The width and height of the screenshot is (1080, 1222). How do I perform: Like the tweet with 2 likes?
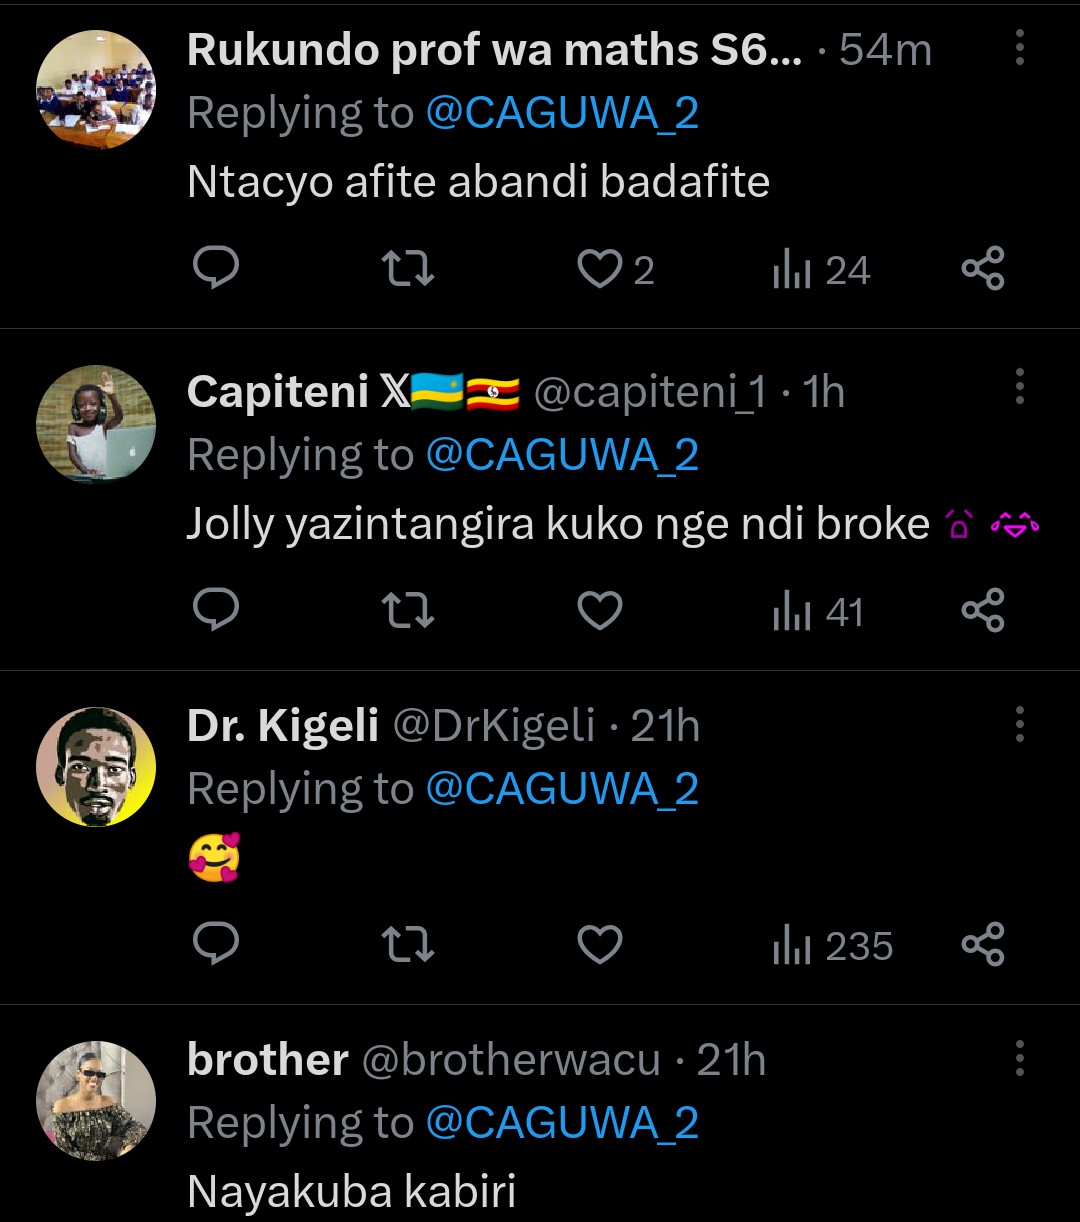(x=600, y=269)
